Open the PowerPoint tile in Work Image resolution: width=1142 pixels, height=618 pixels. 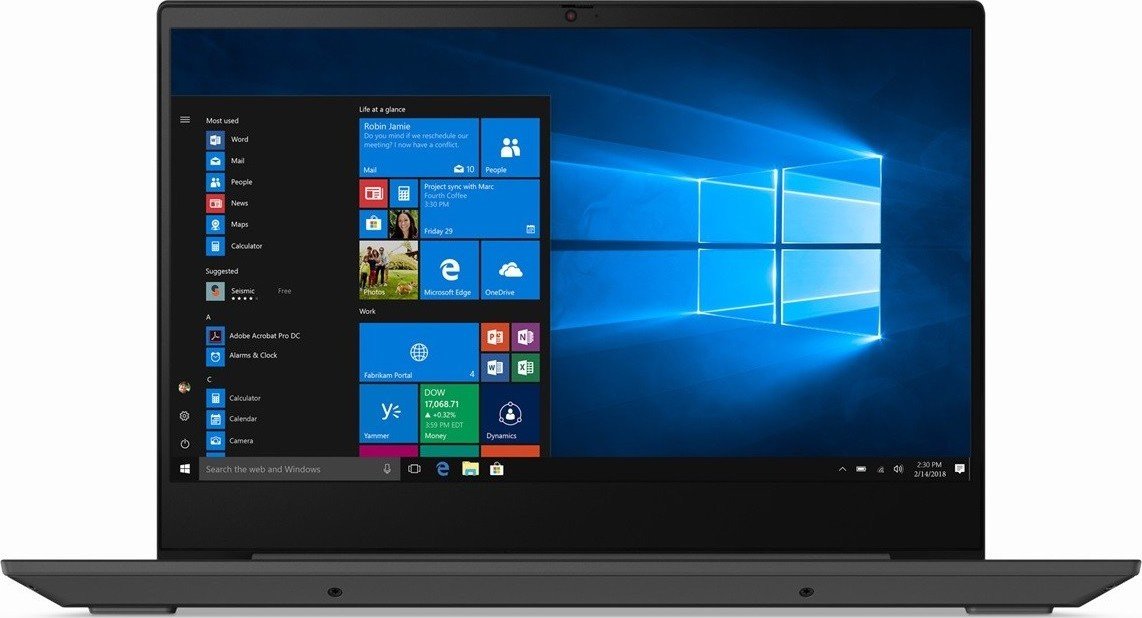495,337
